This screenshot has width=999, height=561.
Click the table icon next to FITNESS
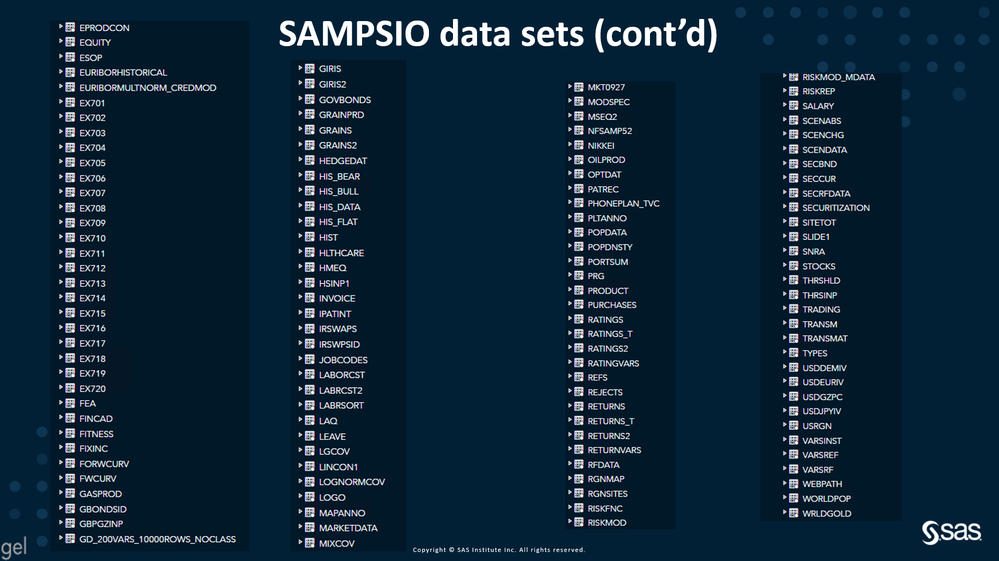70,434
